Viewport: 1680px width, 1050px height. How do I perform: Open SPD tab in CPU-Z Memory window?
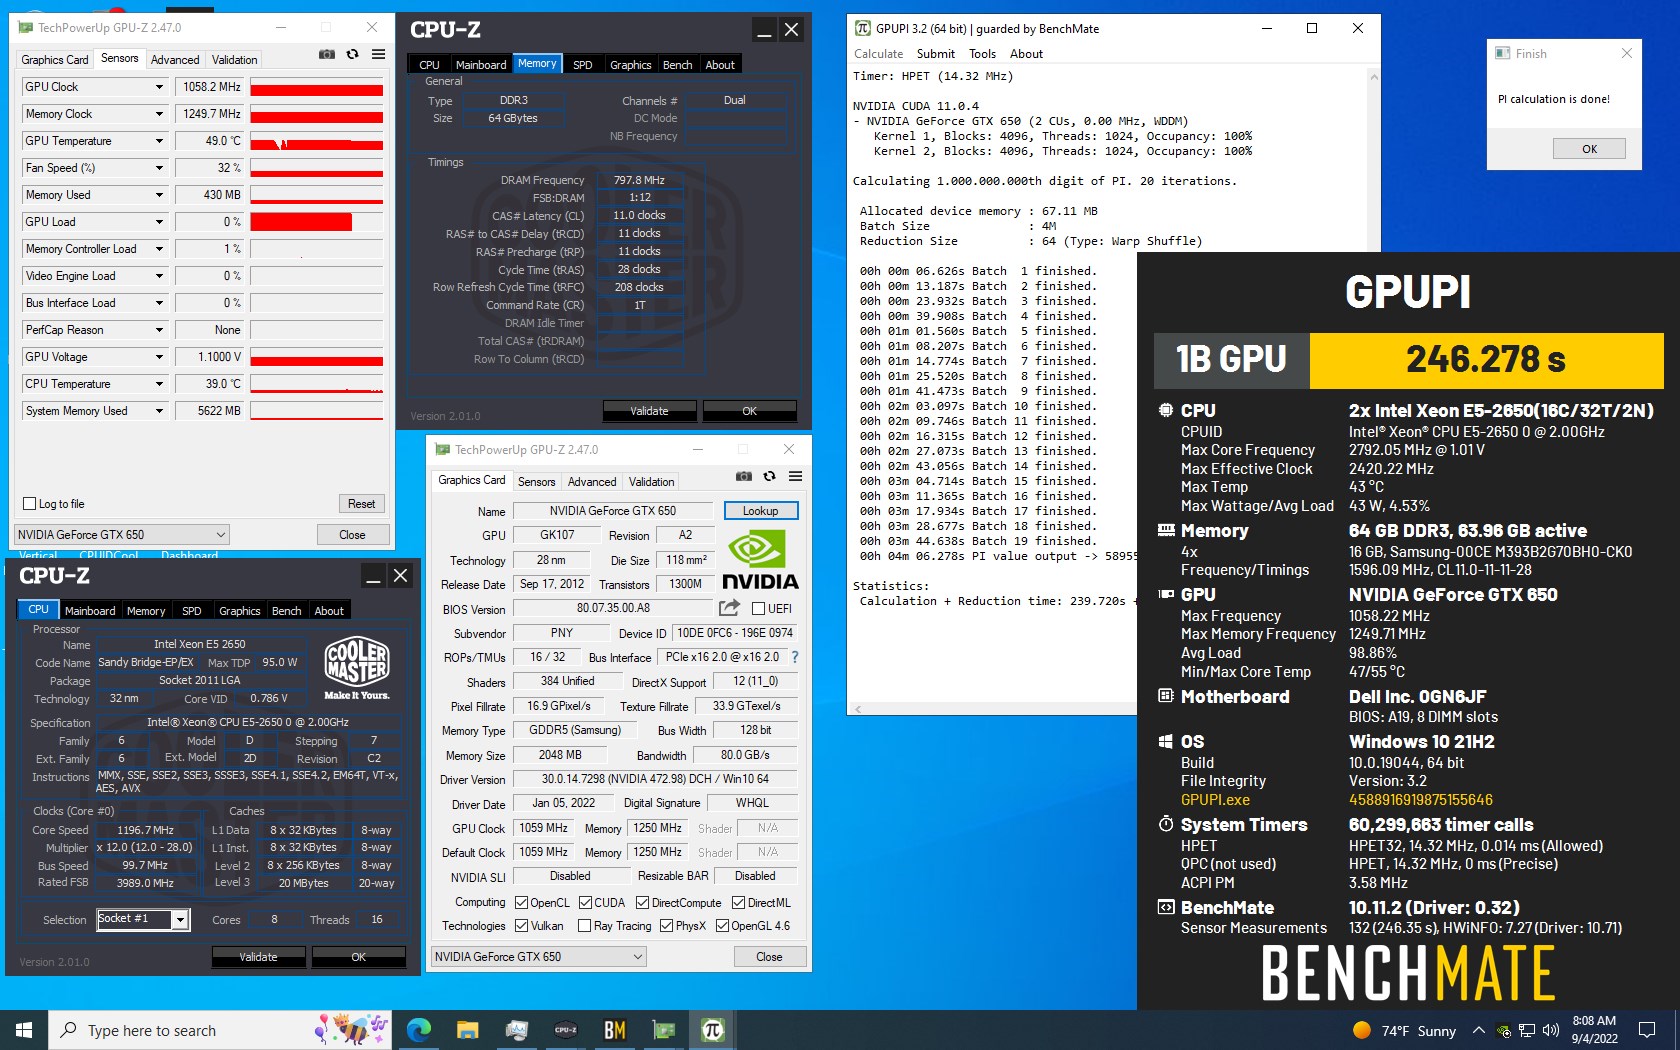click(x=582, y=65)
